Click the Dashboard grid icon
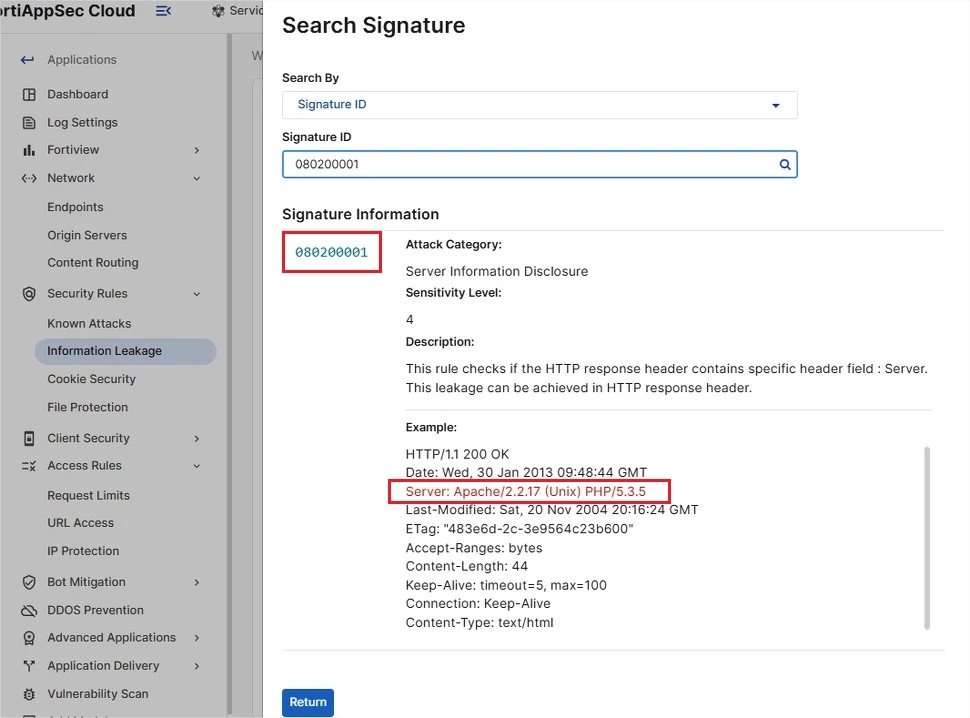Screen dimensions: 970x718 click(x=29, y=95)
